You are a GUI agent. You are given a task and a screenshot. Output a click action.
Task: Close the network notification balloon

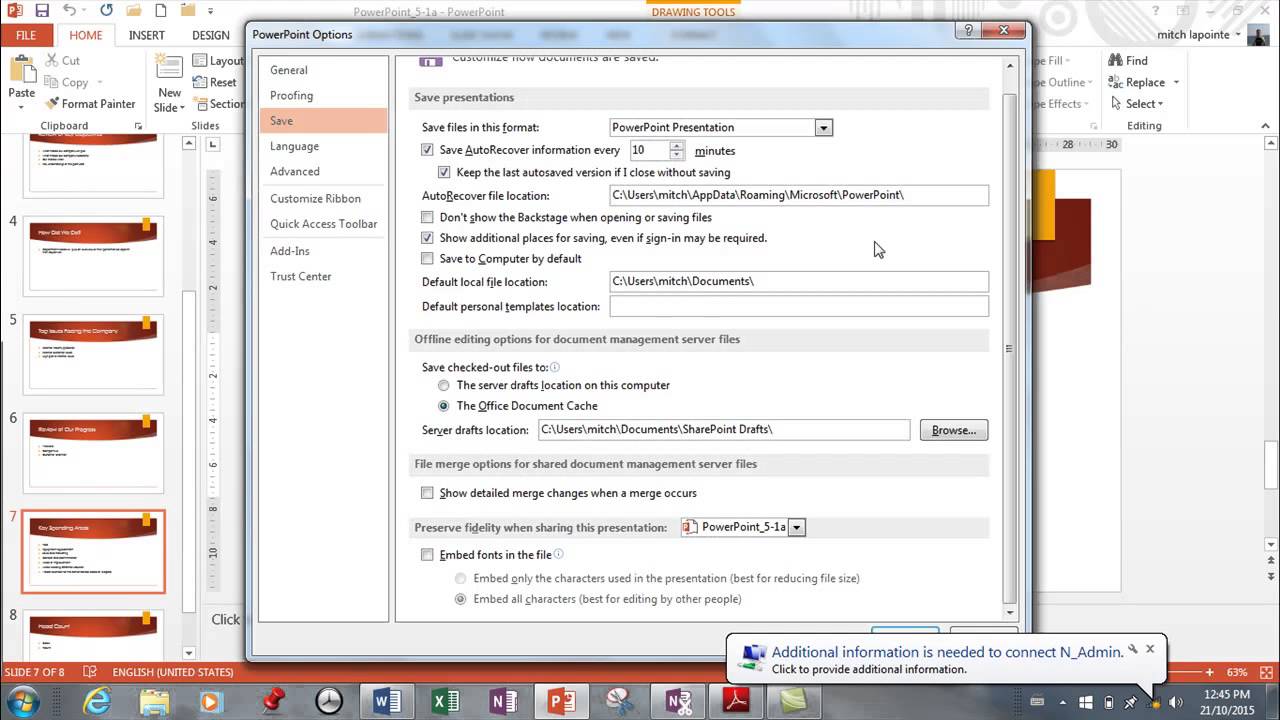click(x=1150, y=649)
